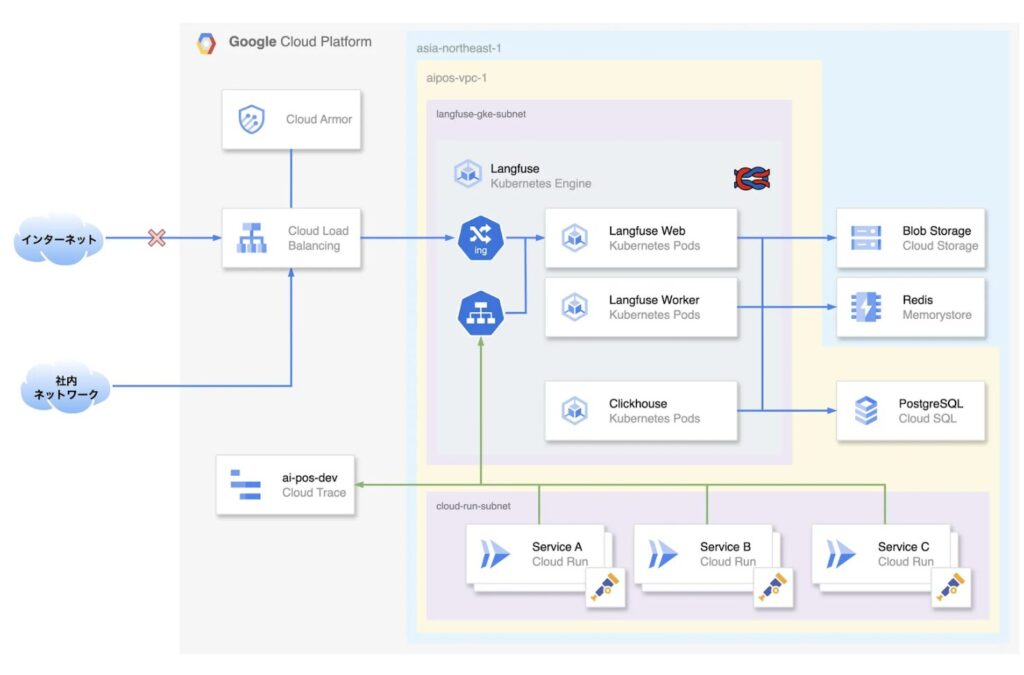
Task: Click the Clickhouse Kubernetes Pods box
Action: coord(641,411)
